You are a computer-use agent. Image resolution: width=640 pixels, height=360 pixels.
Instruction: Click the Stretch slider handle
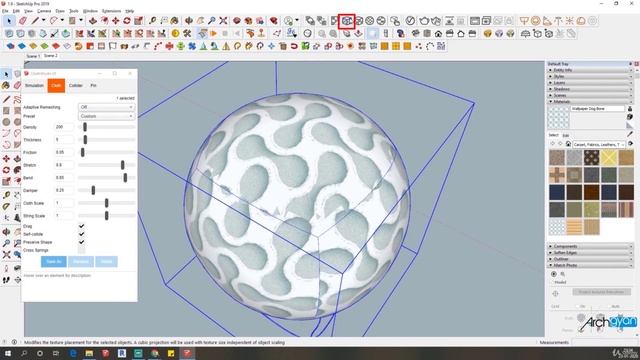pyautogui.click(x=122, y=165)
